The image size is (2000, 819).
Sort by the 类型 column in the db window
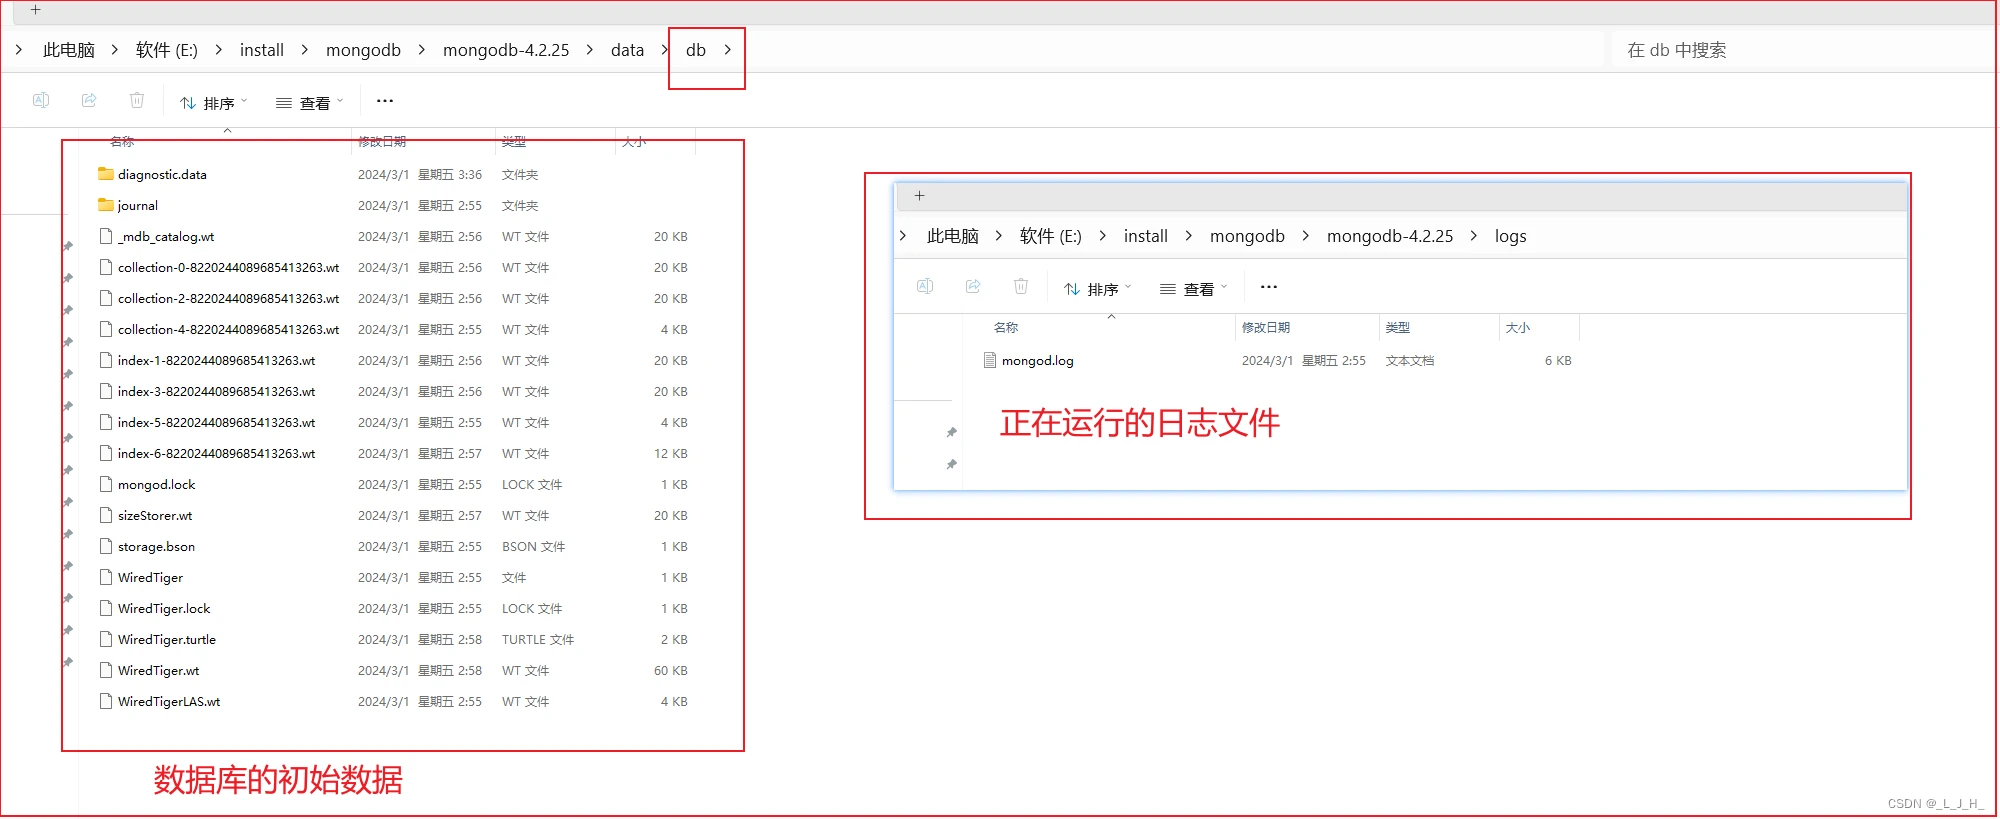514,142
